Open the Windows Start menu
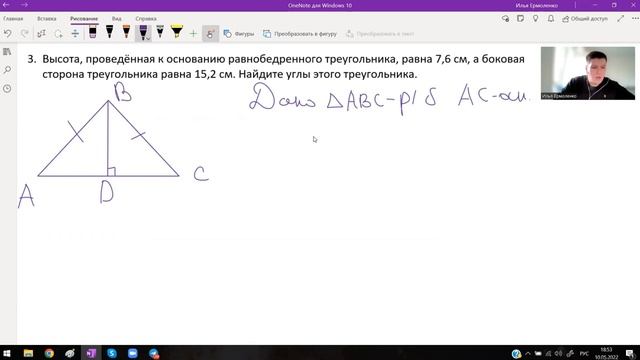 point(7,353)
